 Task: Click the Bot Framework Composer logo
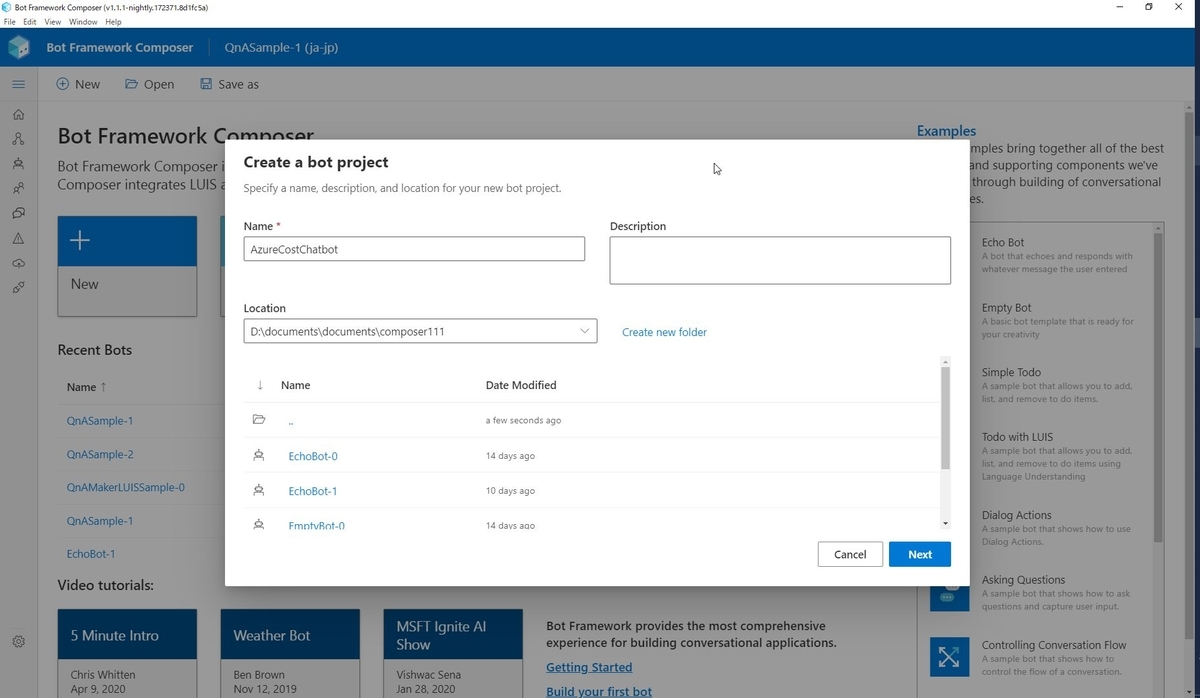coord(19,47)
